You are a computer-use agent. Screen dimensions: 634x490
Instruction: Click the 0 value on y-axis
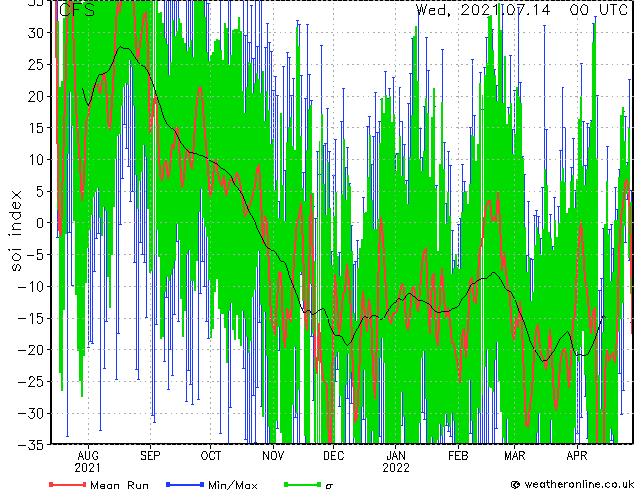(x=40, y=223)
